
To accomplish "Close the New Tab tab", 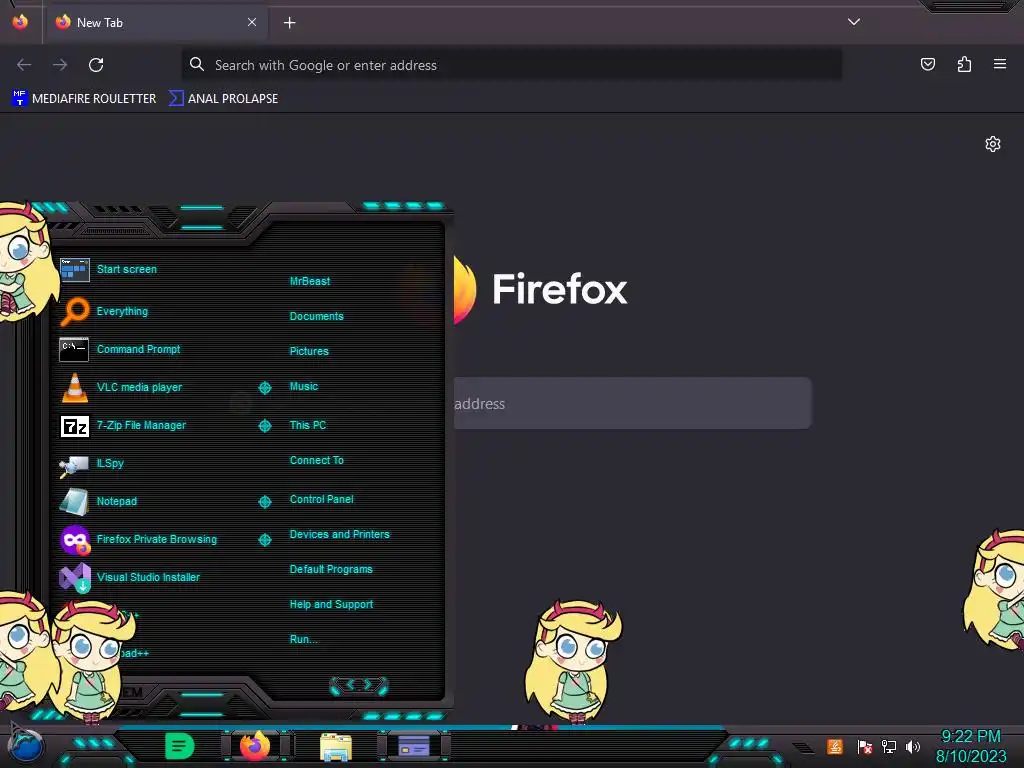I will (x=252, y=22).
